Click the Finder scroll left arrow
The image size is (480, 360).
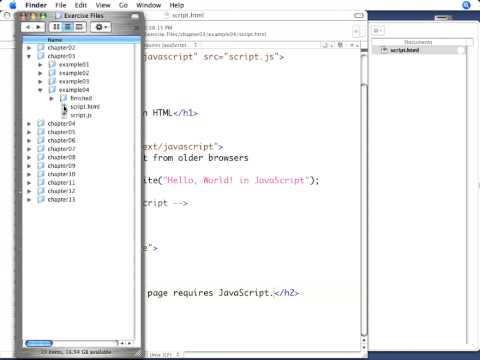click(122, 343)
